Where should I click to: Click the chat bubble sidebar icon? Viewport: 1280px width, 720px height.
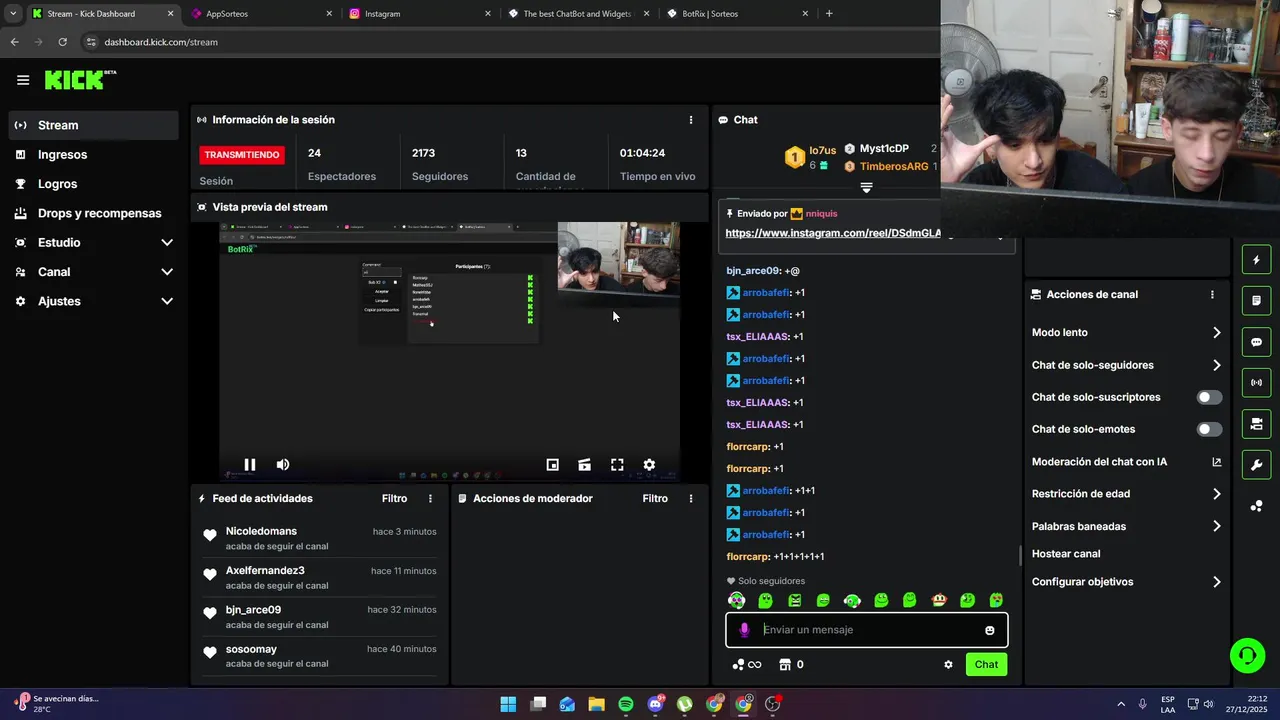coord(1257,342)
